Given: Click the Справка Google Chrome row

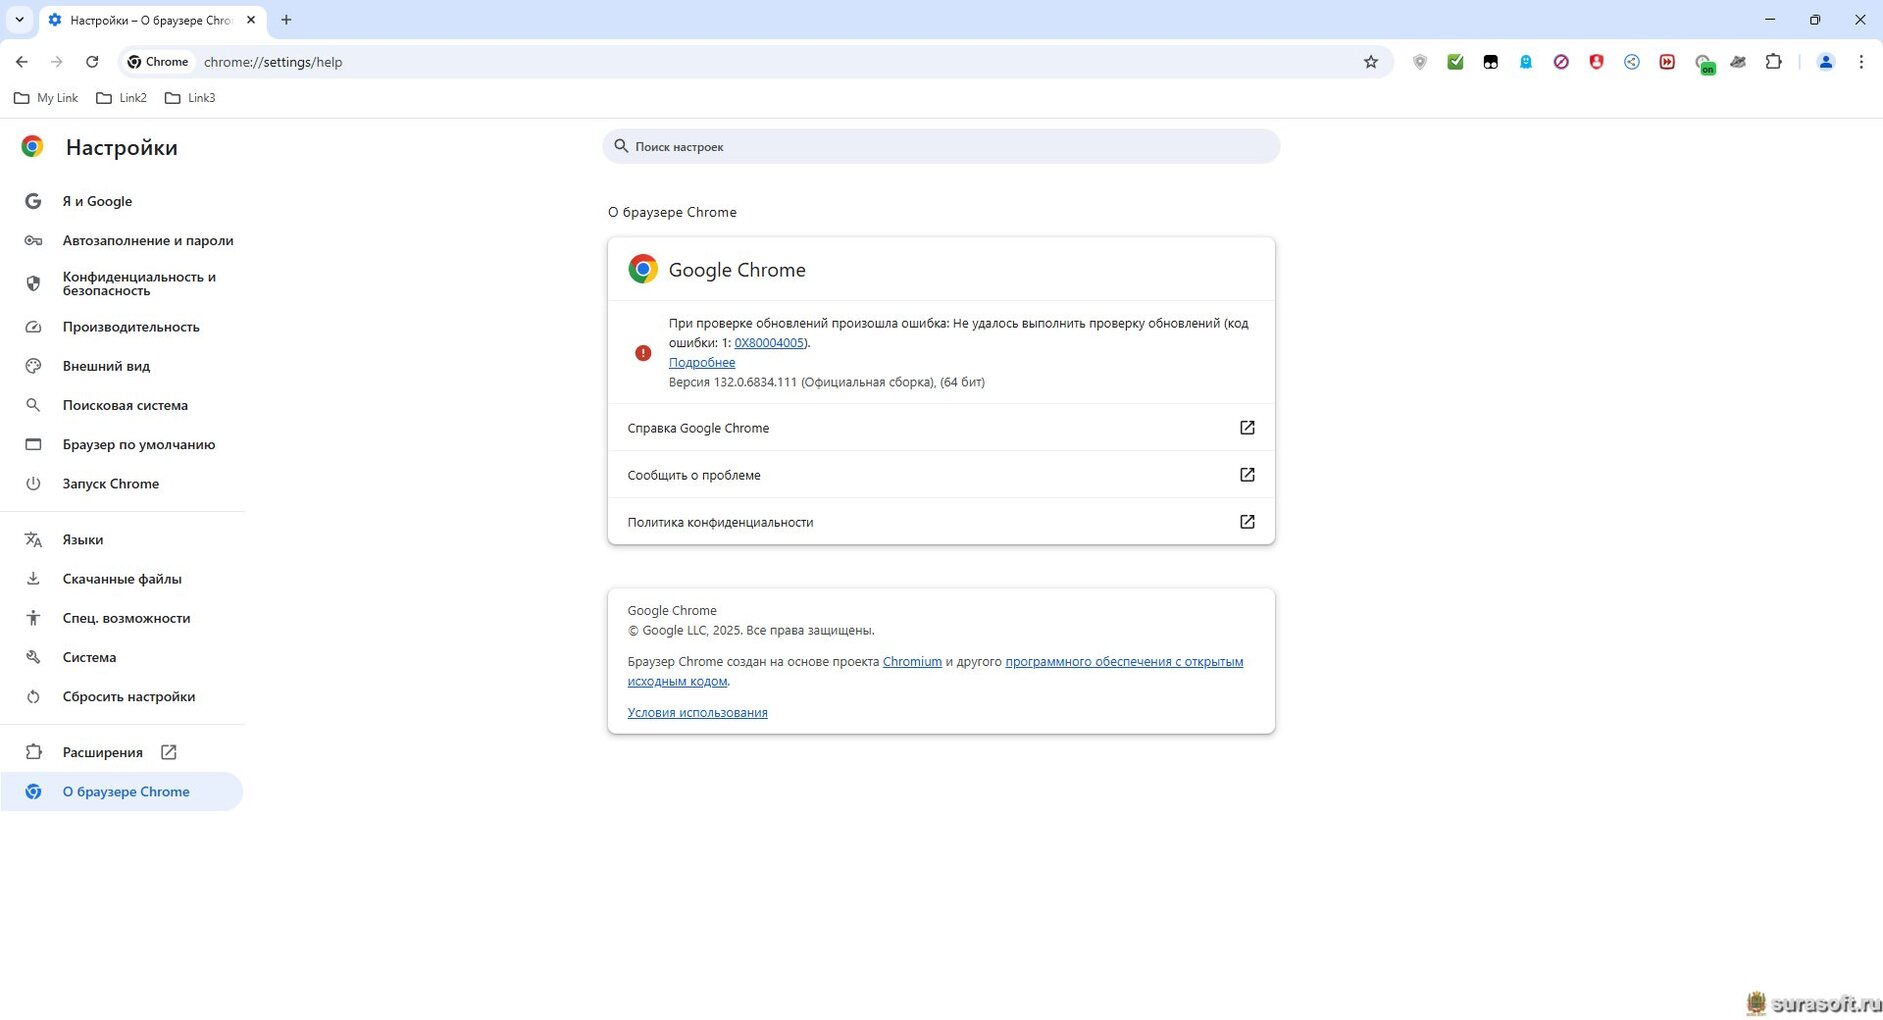Looking at the screenshot, I should tap(941, 428).
